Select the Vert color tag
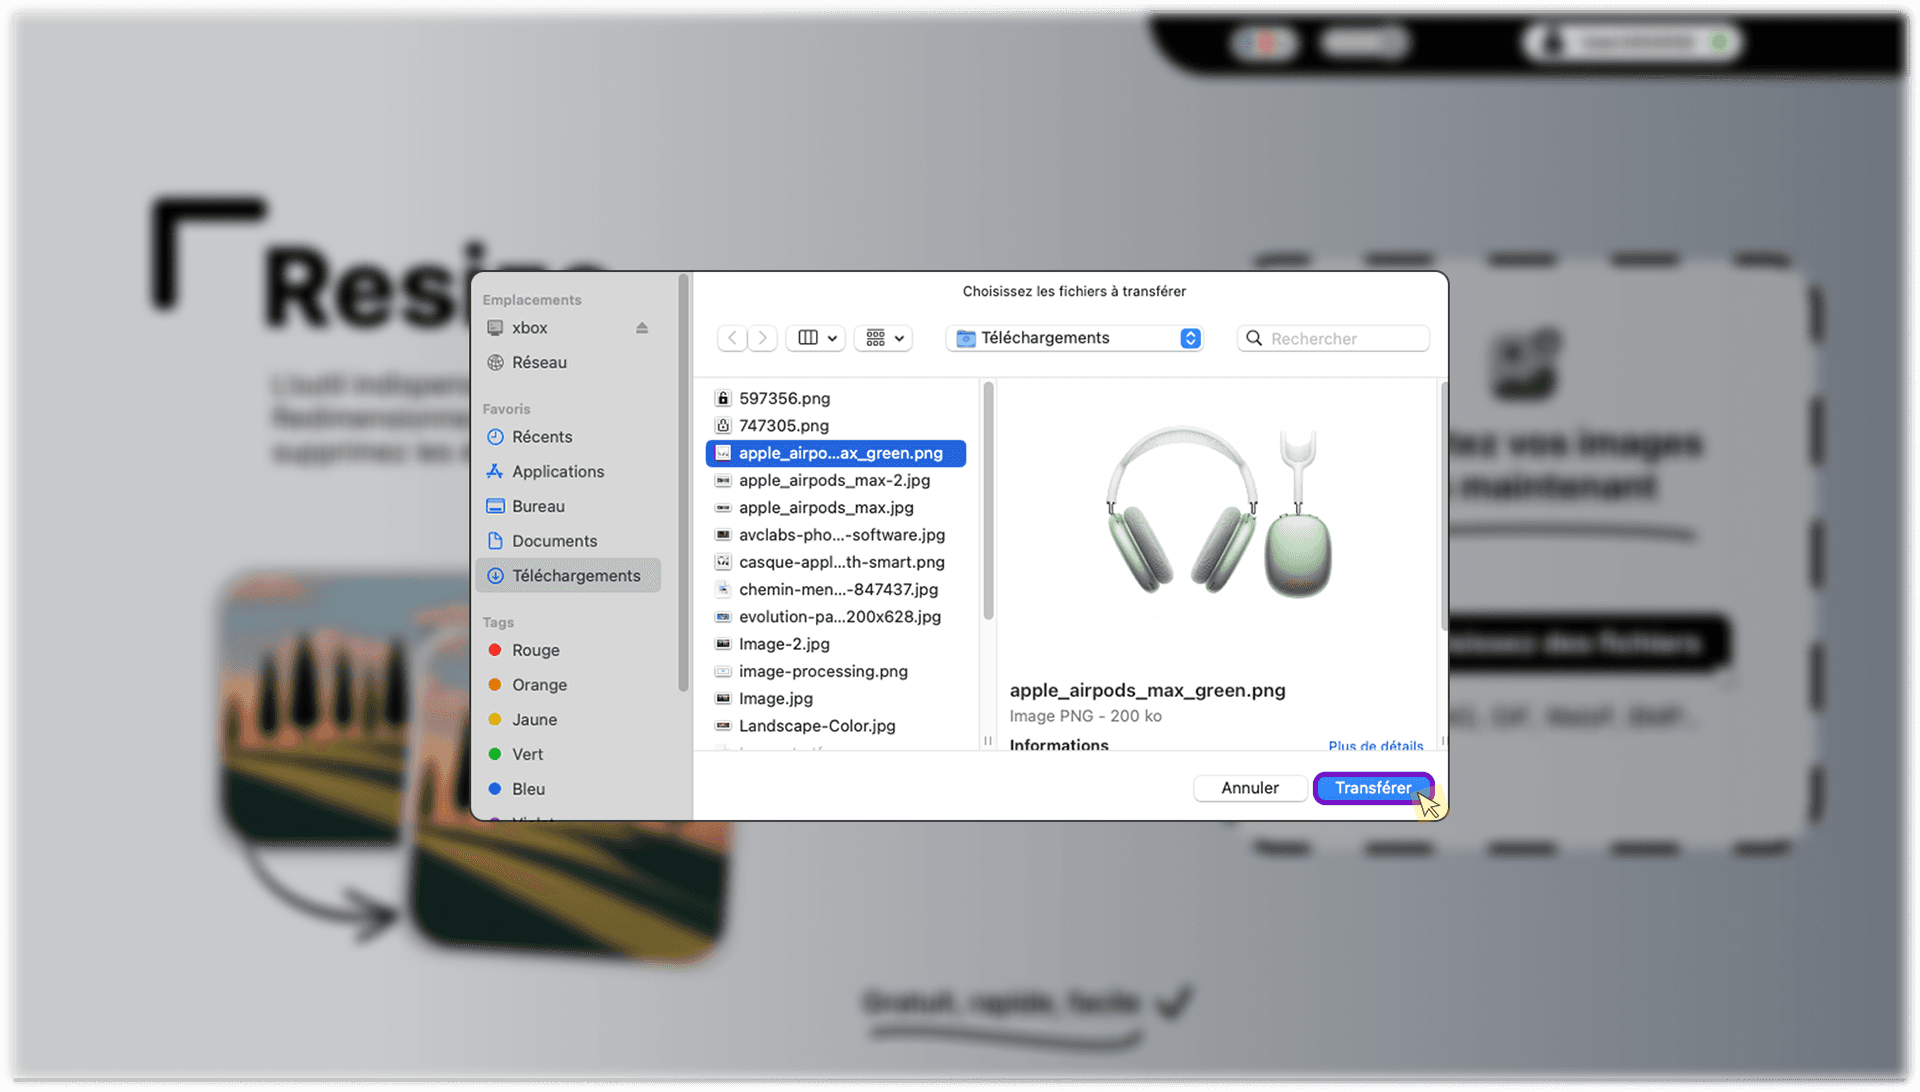Image resolution: width=1920 pixels, height=1092 pixels. pyautogui.click(x=527, y=754)
